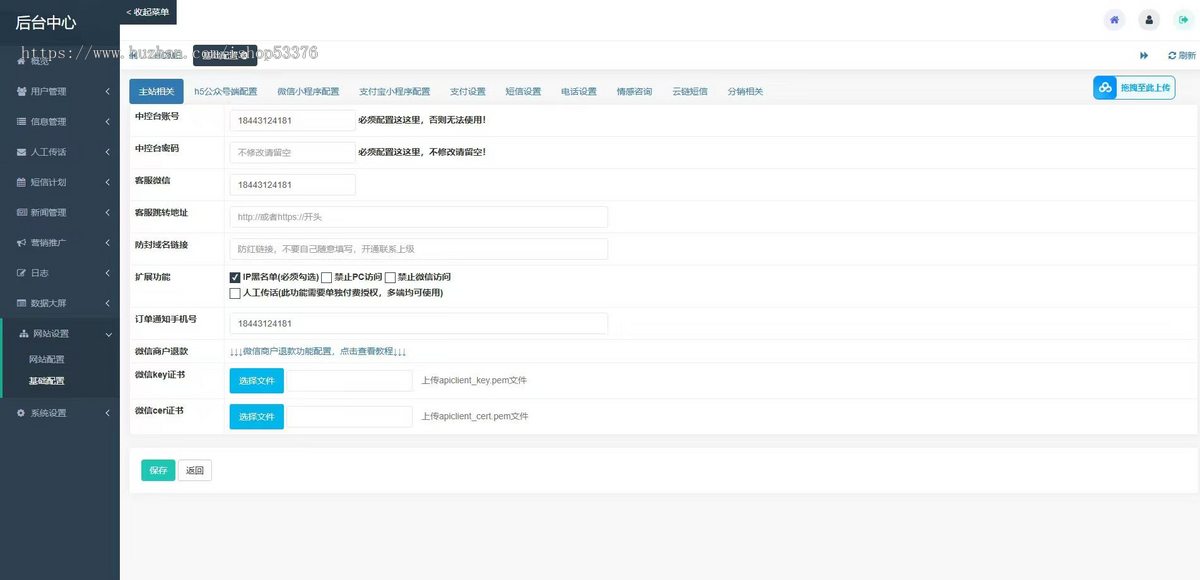Expand the 日志 chevron
The image size is (1200, 580).
point(107,272)
